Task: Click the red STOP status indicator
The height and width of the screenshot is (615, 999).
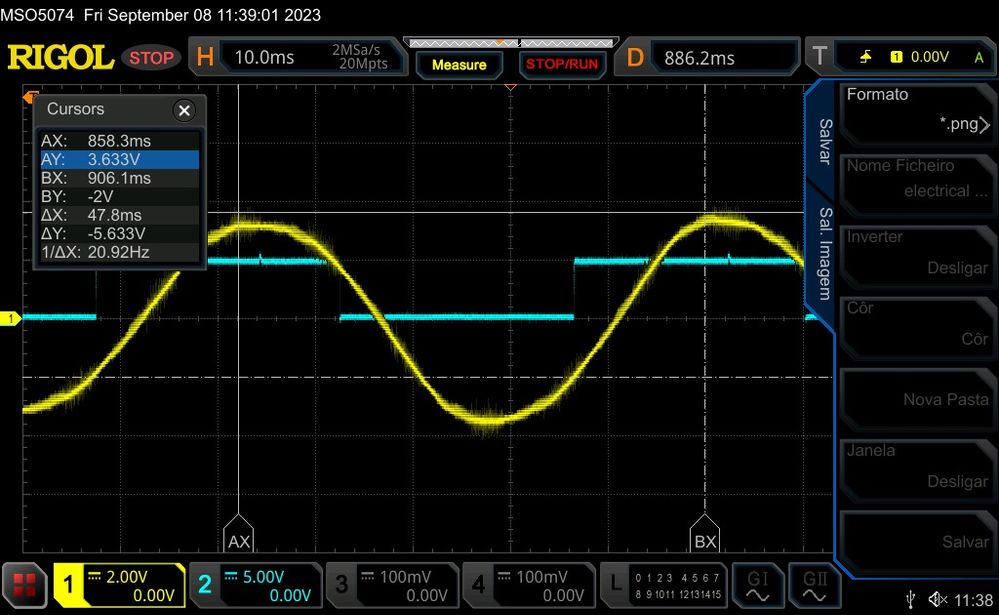Action: click(152, 58)
